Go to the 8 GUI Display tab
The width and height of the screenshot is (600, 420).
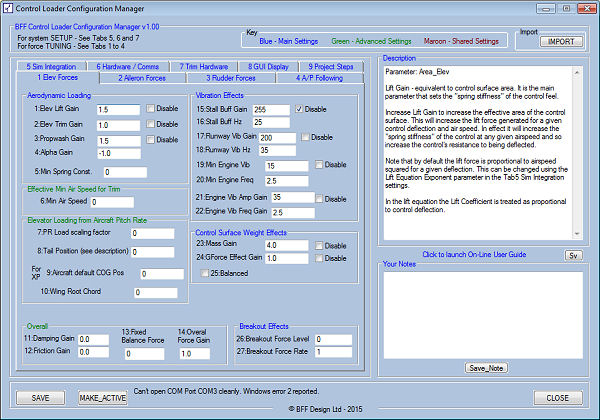pyautogui.click(x=269, y=66)
